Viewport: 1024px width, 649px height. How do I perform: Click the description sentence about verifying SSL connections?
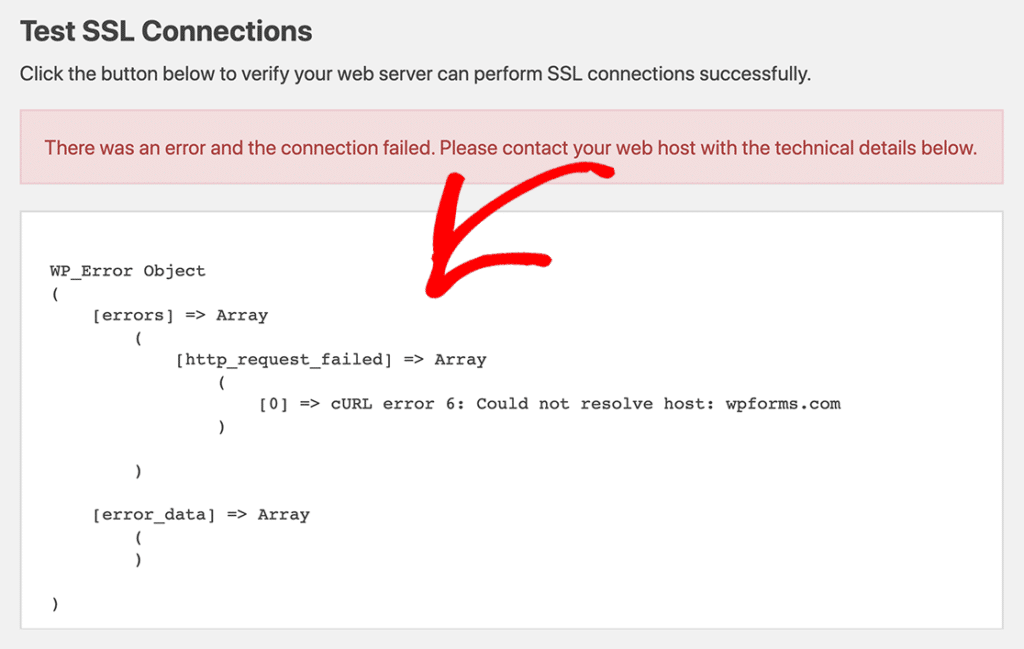pyautogui.click(x=414, y=74)
